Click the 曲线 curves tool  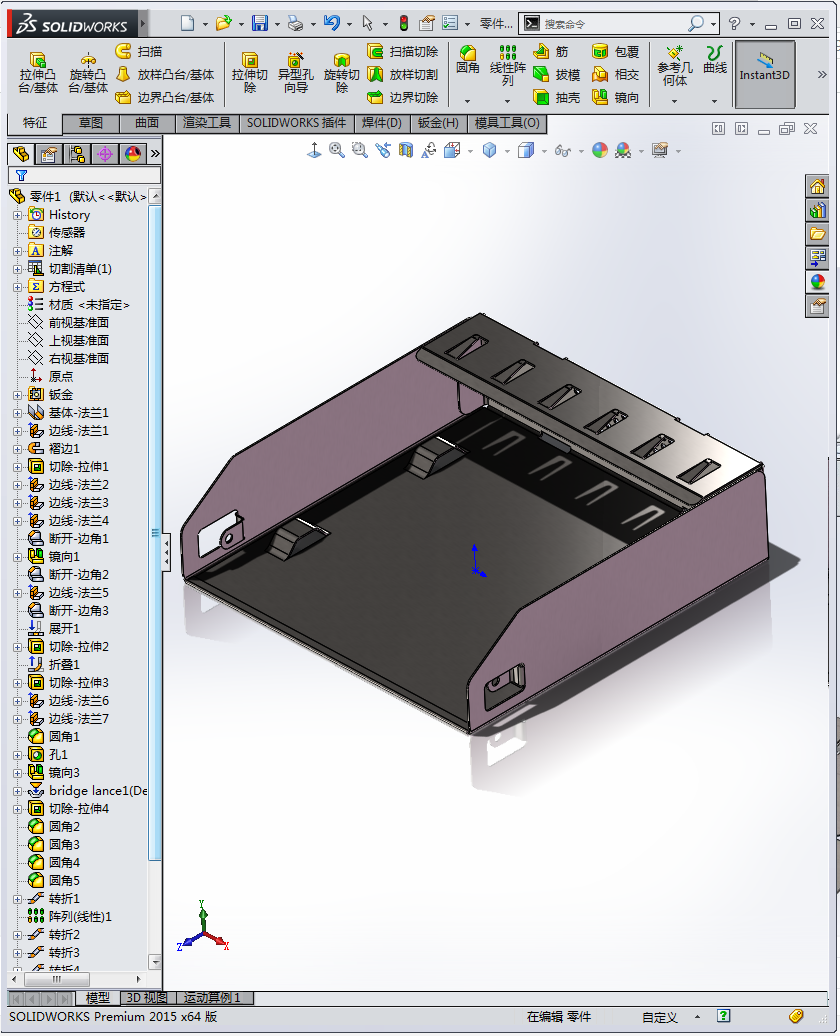[714, 59]
